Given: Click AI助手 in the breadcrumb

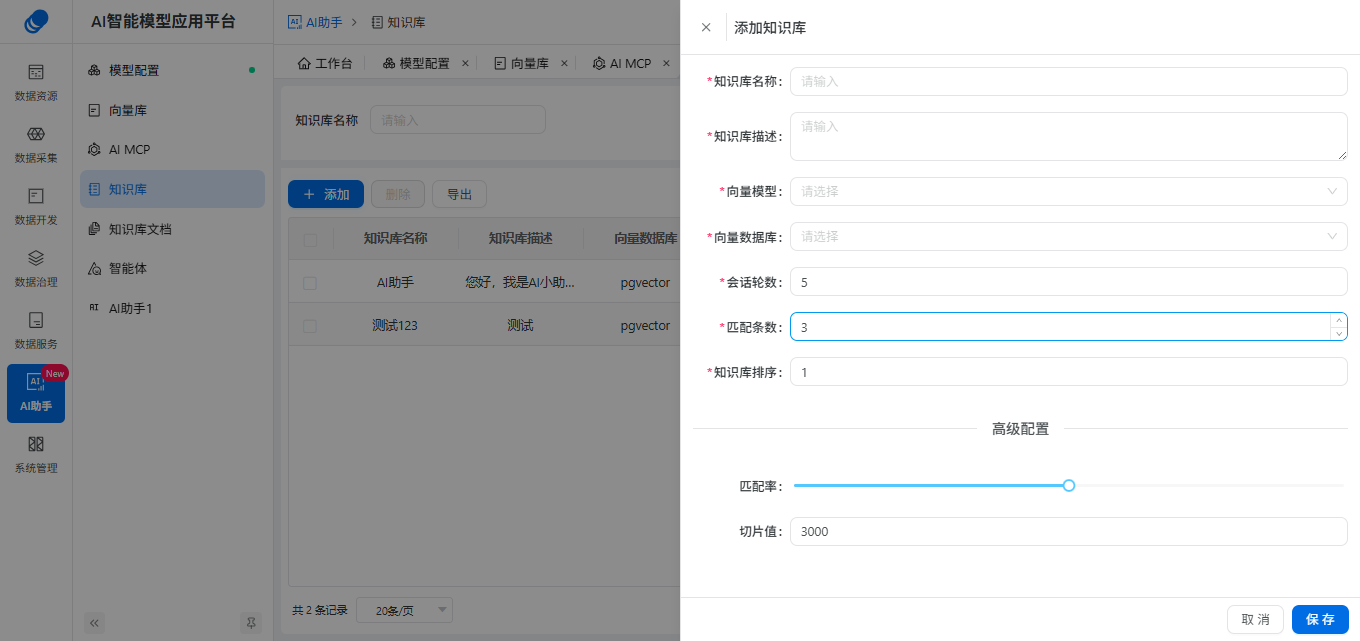Looking at the screenshot, I should 314,21.
